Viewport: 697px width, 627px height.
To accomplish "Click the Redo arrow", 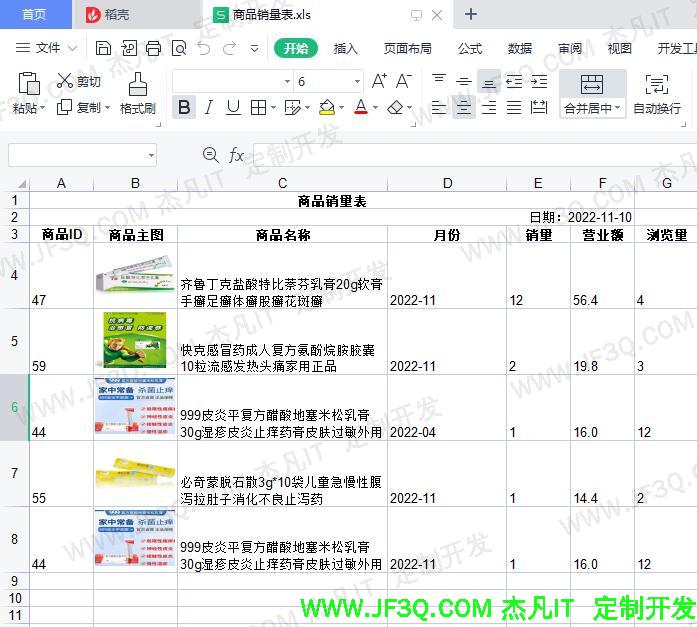I will [x=229, y=48].
